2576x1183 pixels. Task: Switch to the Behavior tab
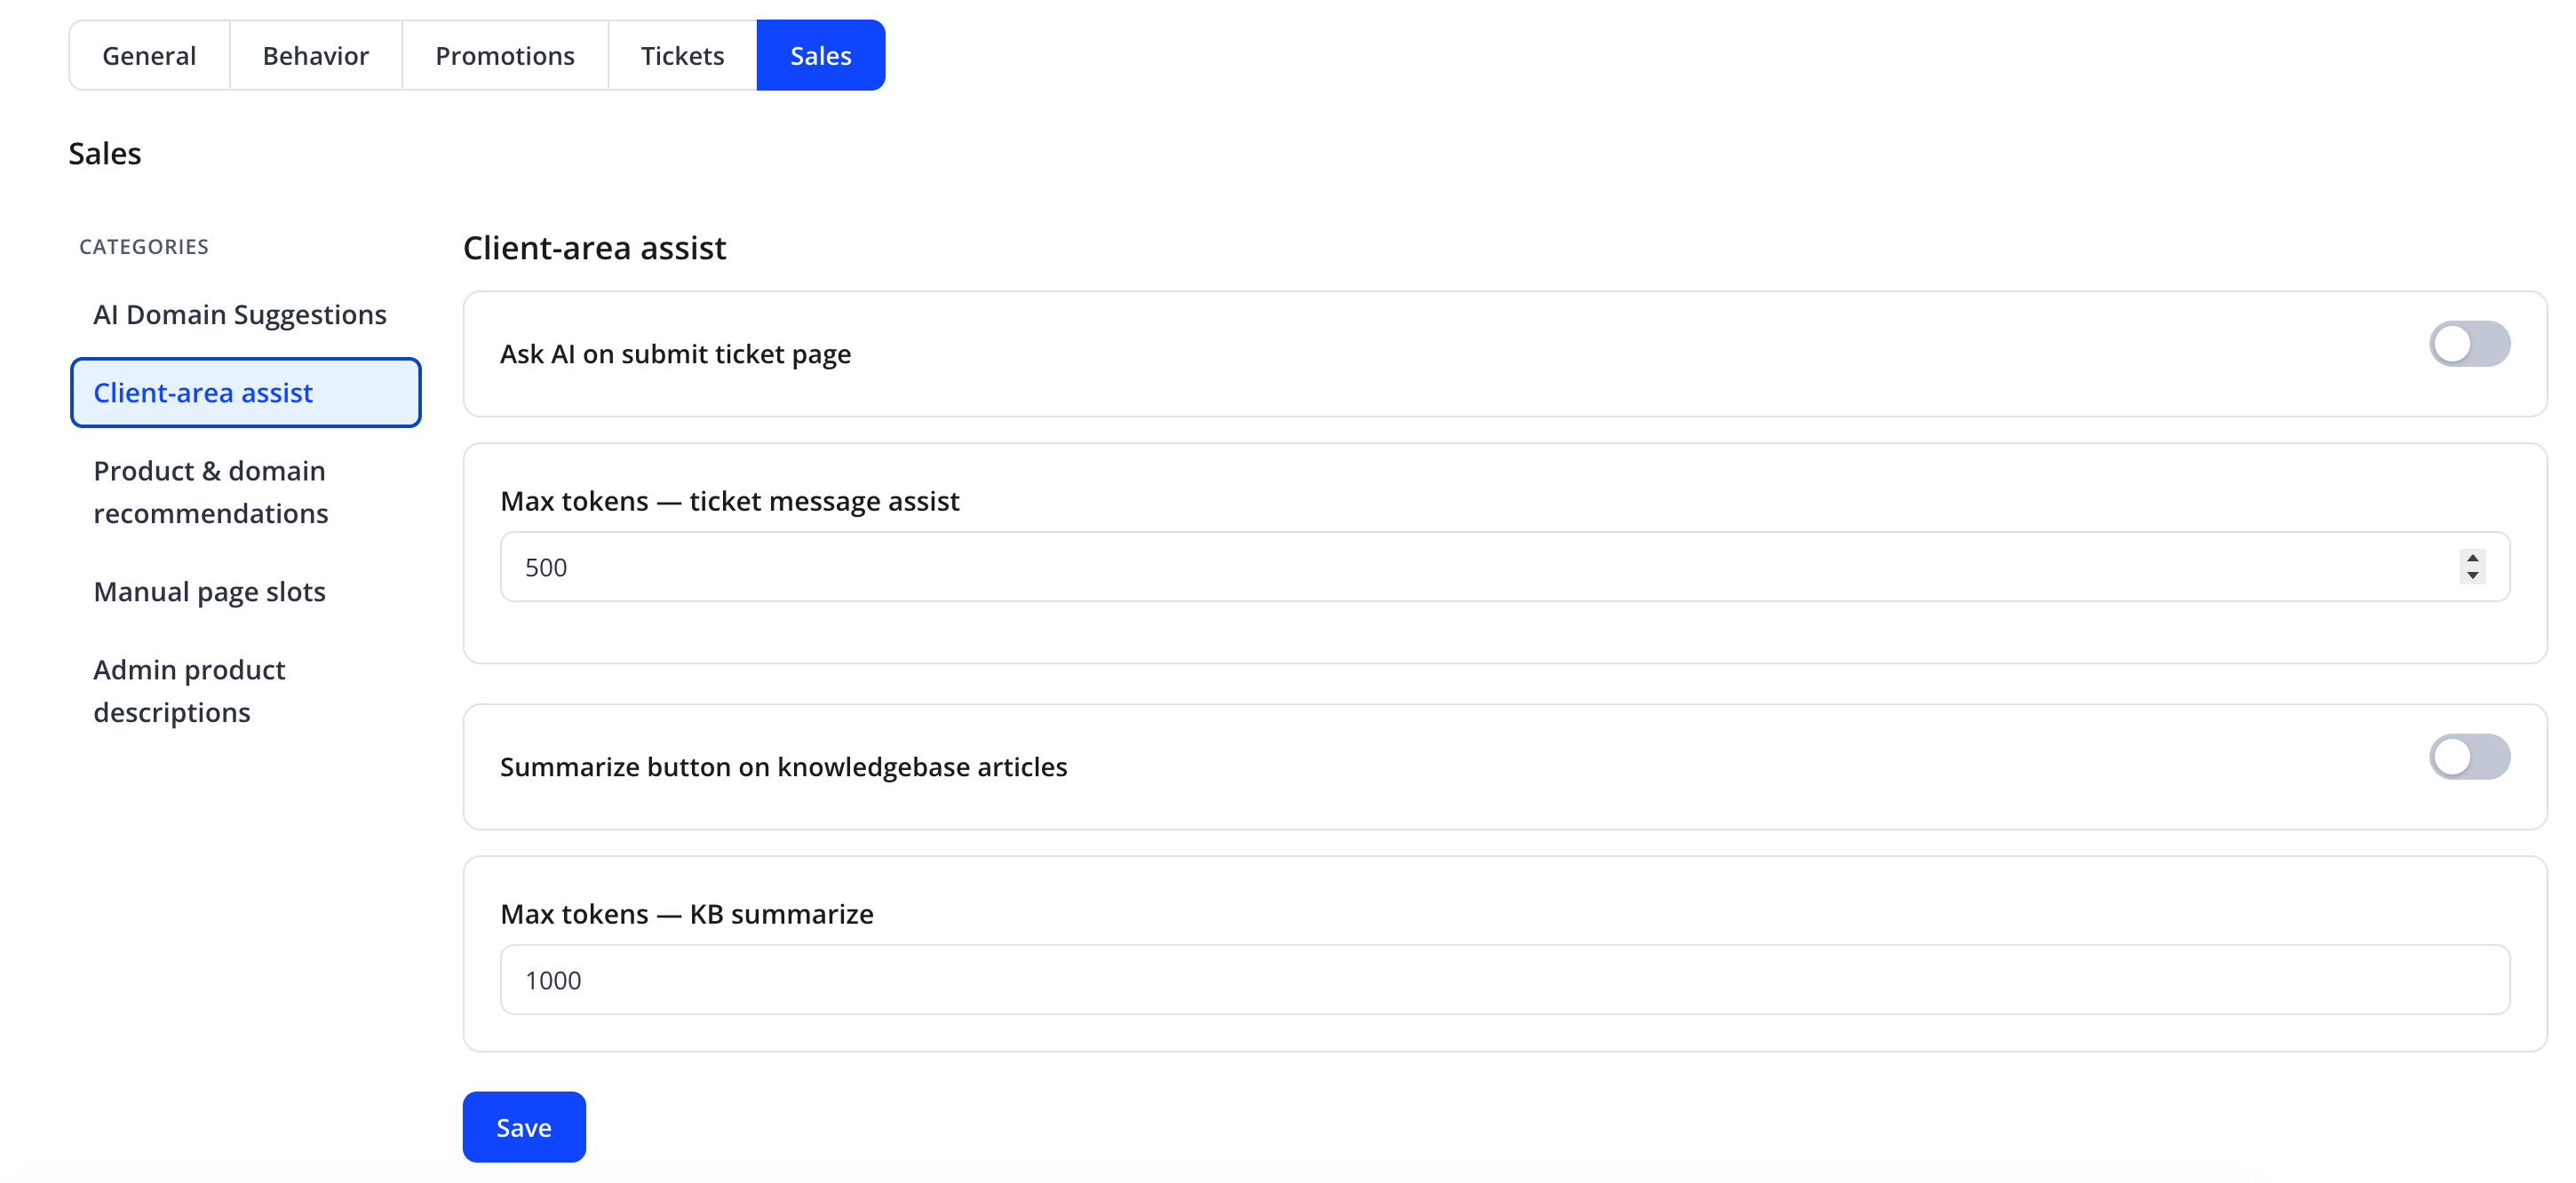pyautogui.click(x=316, y=55)
